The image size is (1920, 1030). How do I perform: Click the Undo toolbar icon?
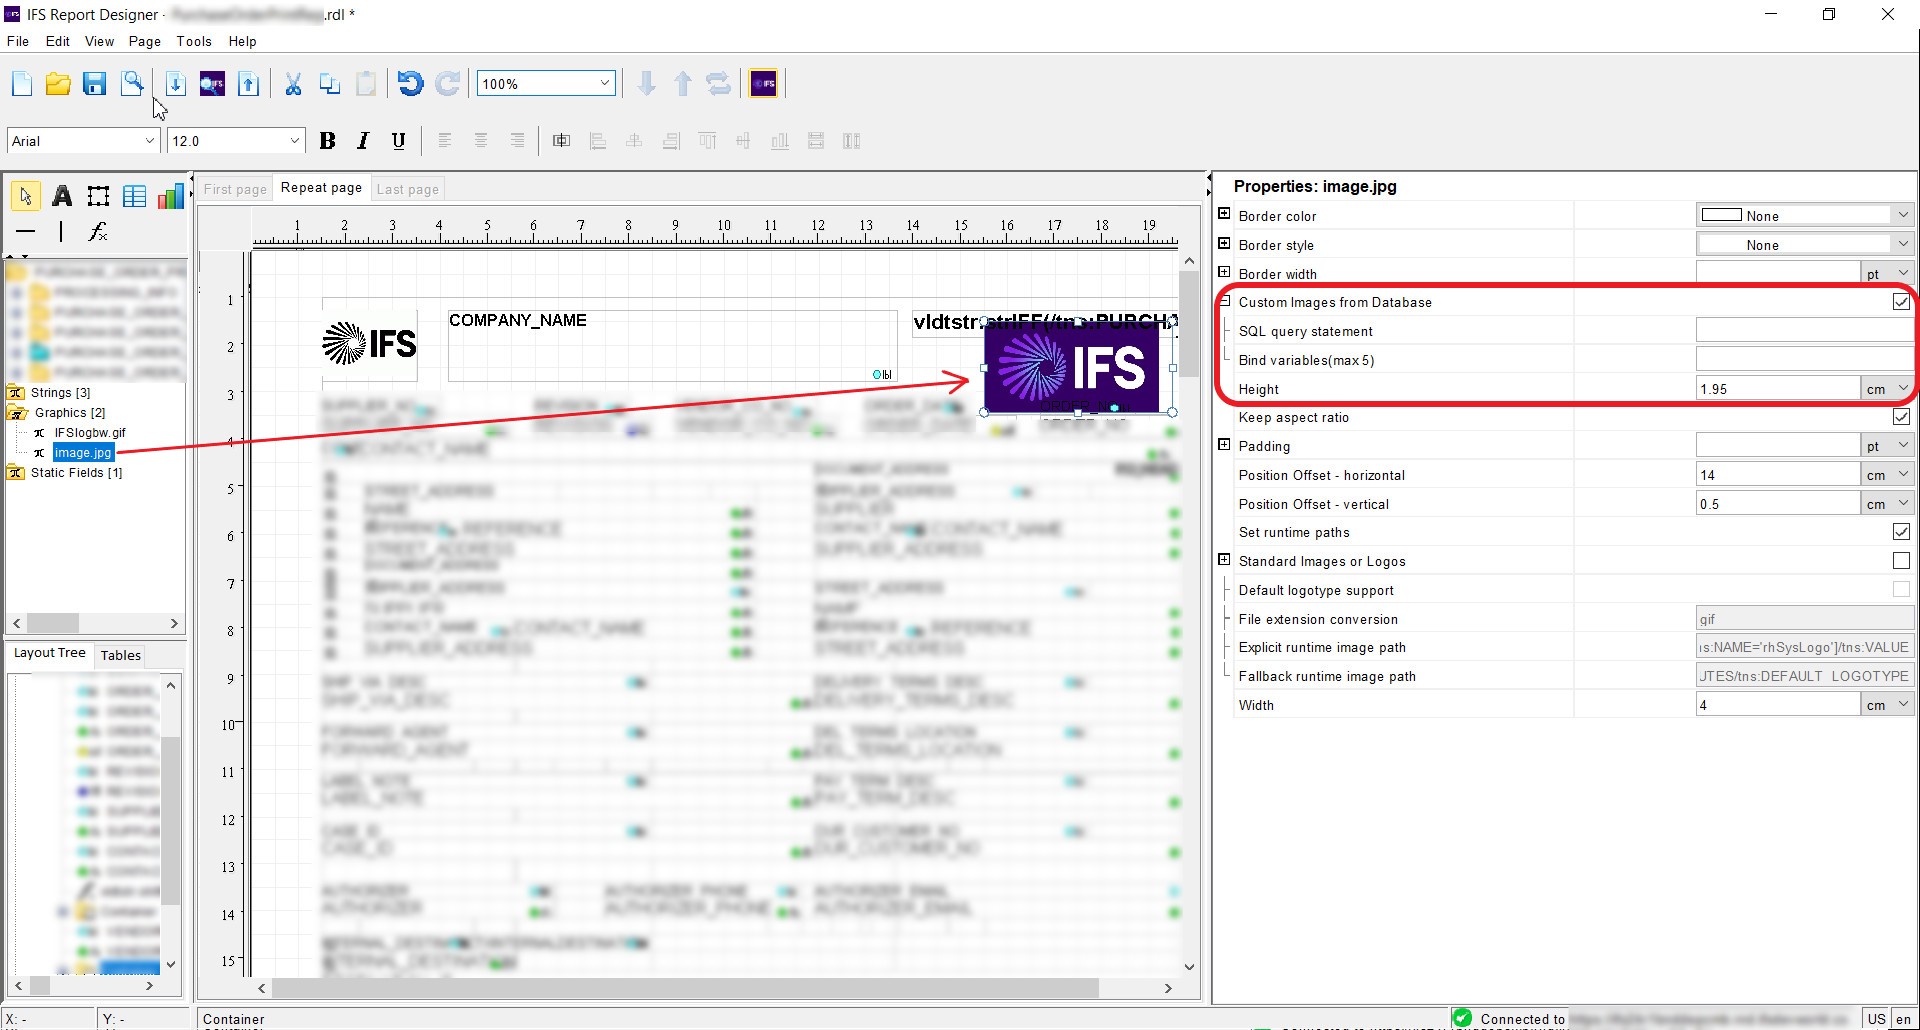410,84
